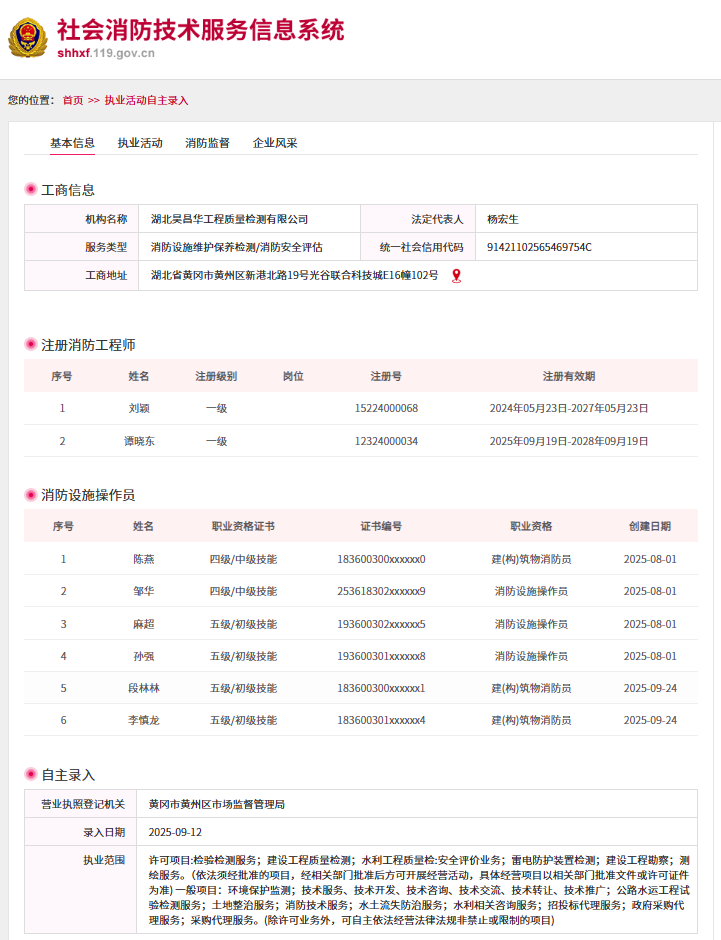The image size is (721, 940).
Task: Click the red map pin beside the address
Action: (x=456, y=276)
